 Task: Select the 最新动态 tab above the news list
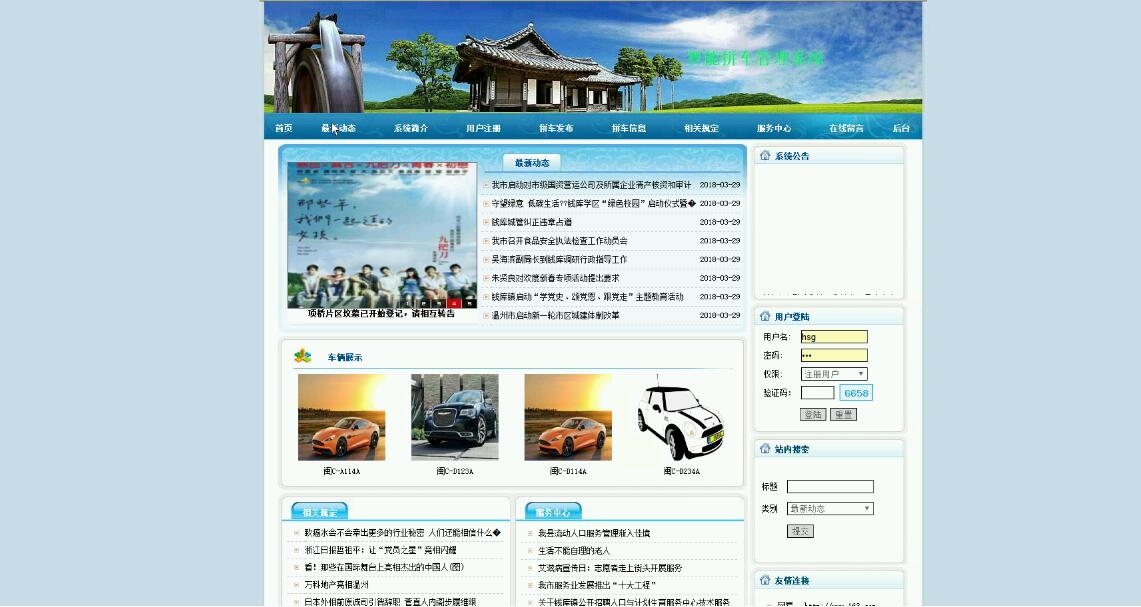(532, 163)
